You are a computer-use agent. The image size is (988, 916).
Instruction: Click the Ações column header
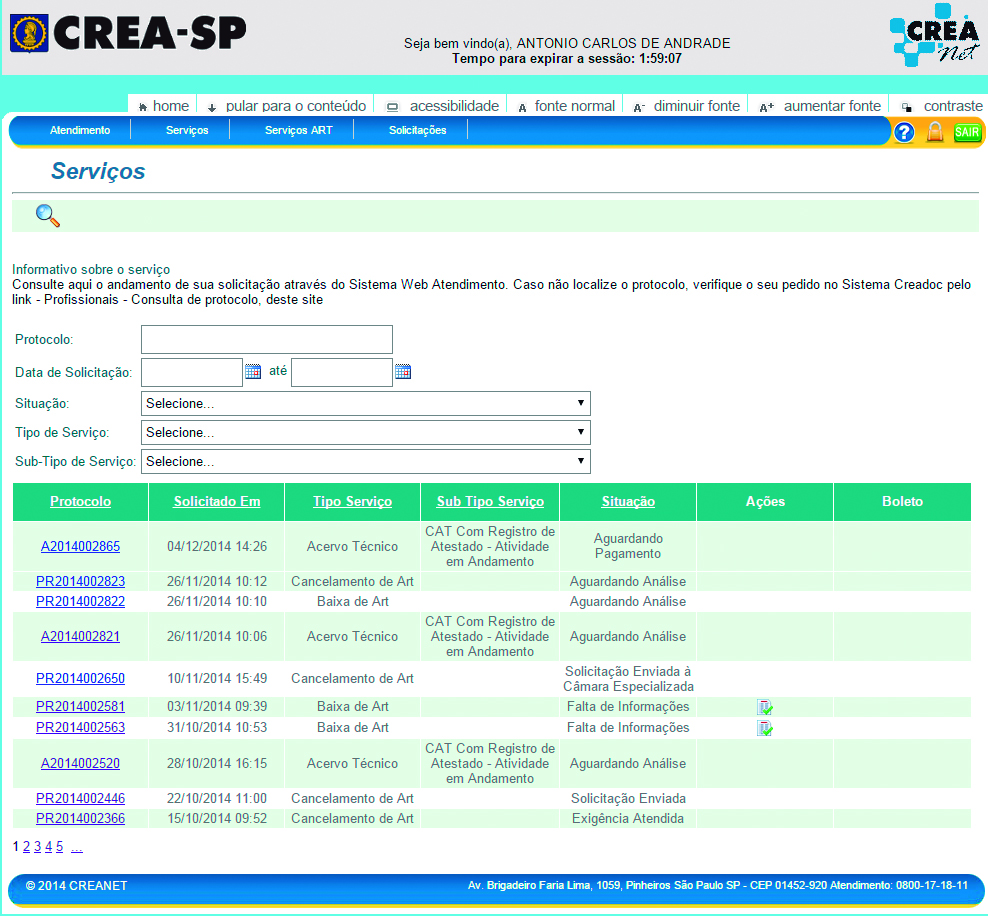(x=765, y=501)
